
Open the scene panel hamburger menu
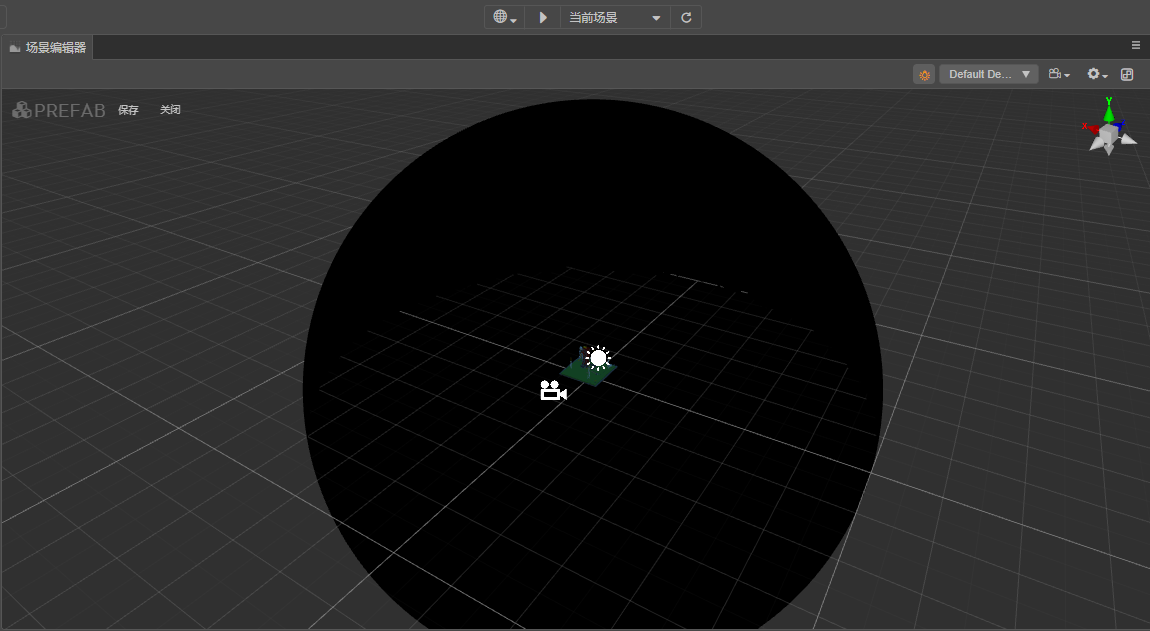point(1135,45)
